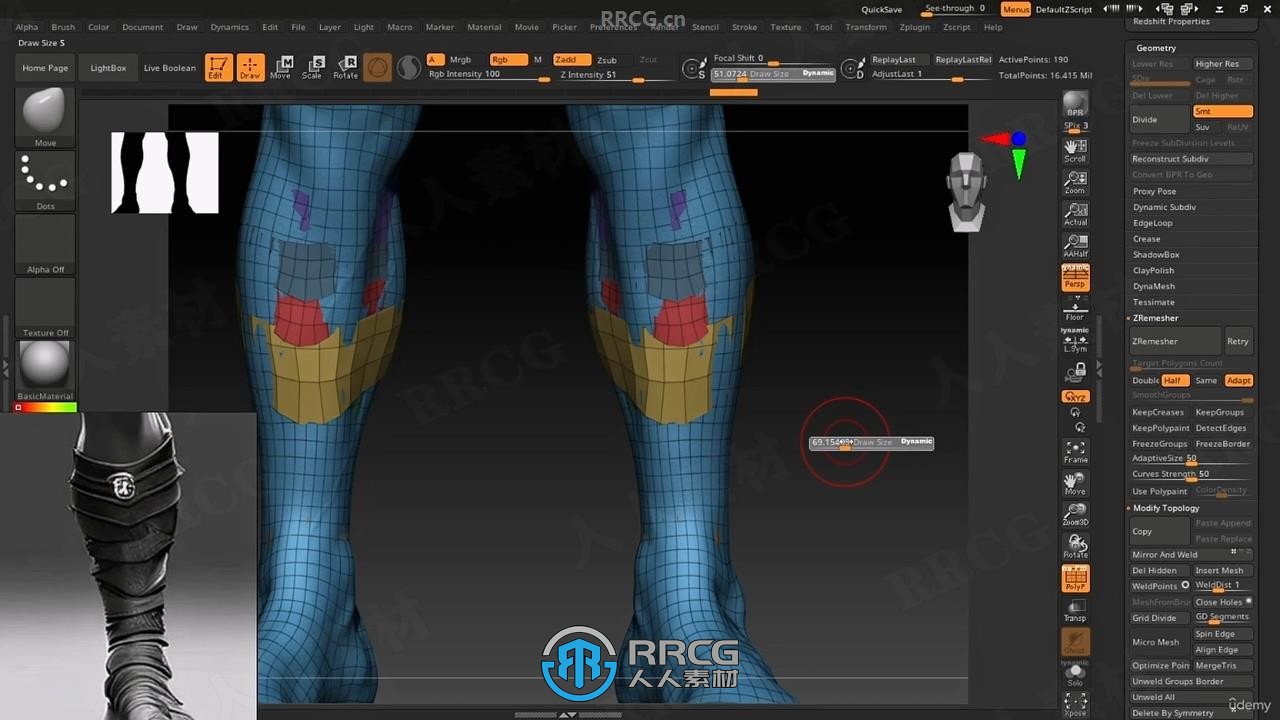
Task: Click the Zoom document icon
Action: (x=1075, y=182)
